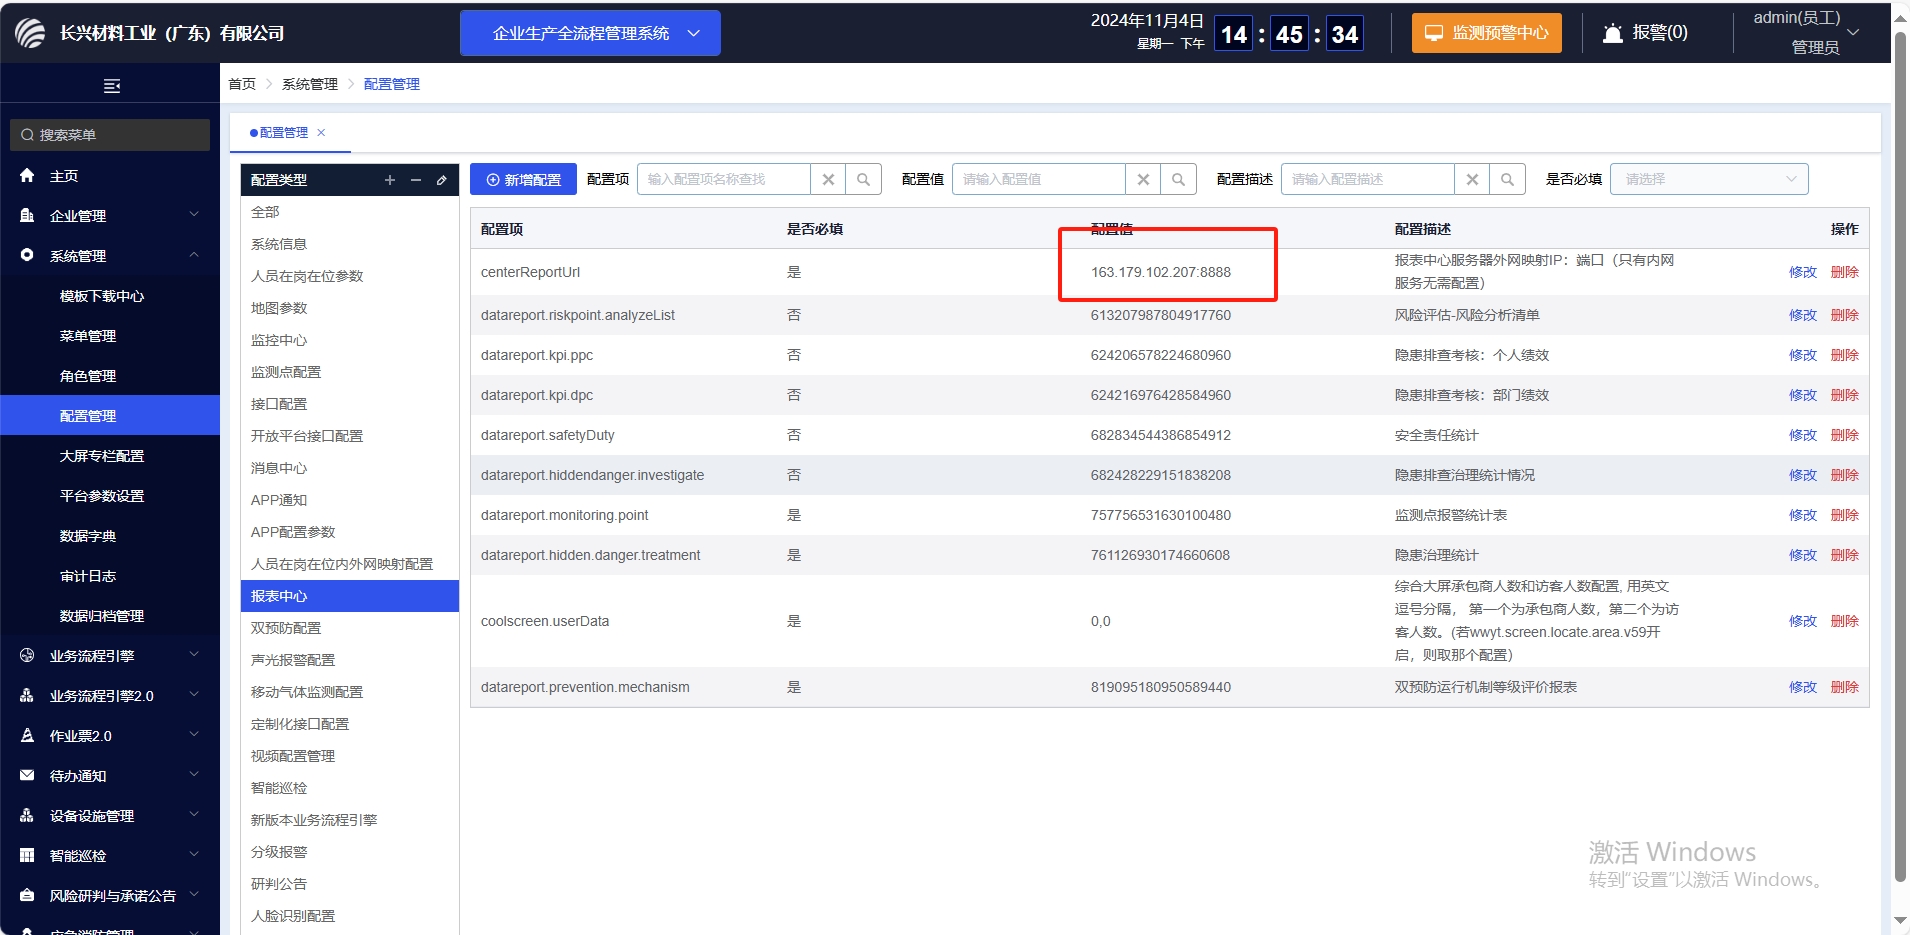Open the 监测预警中心 button
The height and width of the screenshot is (935, 1910).
pos(1486,33)
